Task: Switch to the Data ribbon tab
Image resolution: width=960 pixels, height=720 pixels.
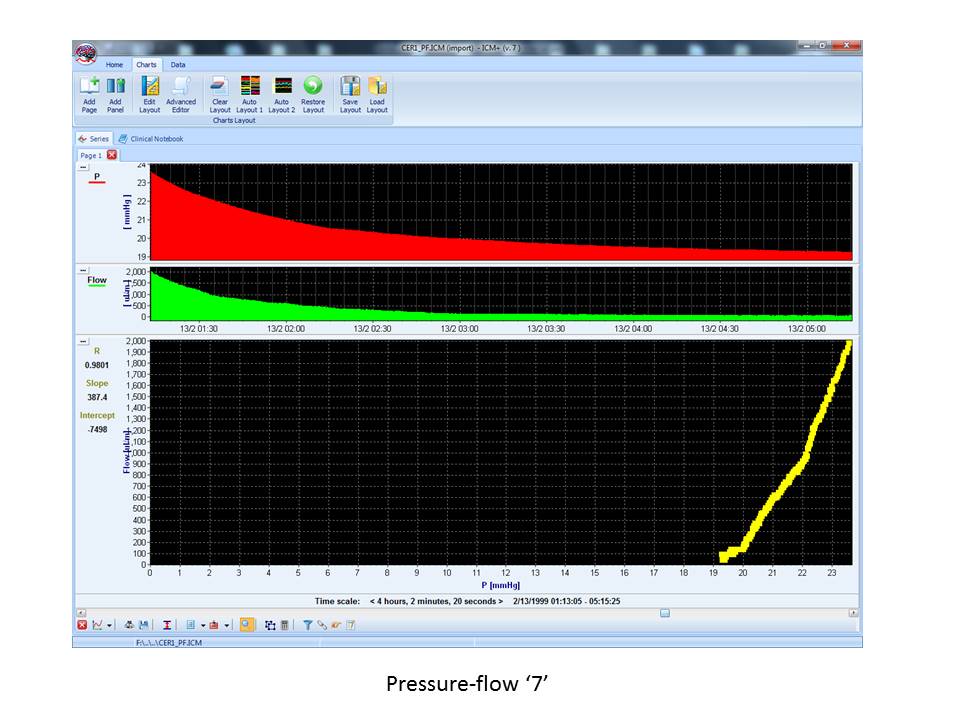Action: click(177, 64)
